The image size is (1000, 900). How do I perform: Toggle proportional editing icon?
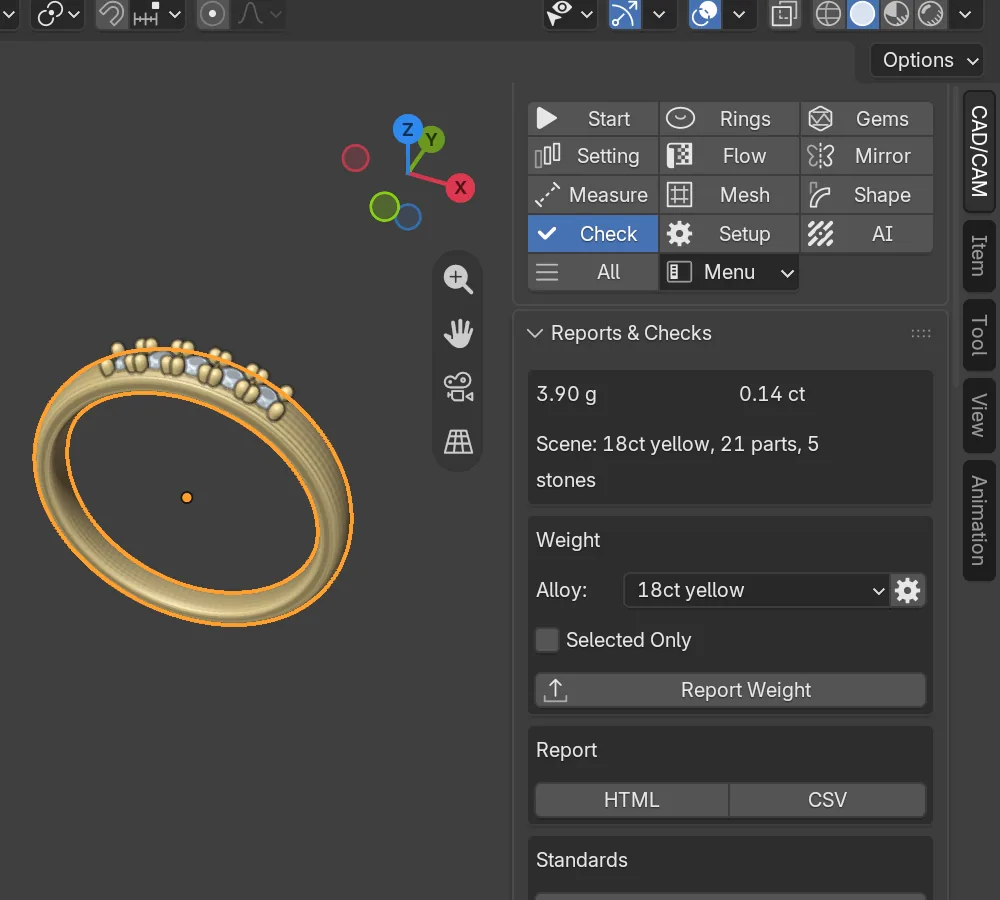(212, 14)
